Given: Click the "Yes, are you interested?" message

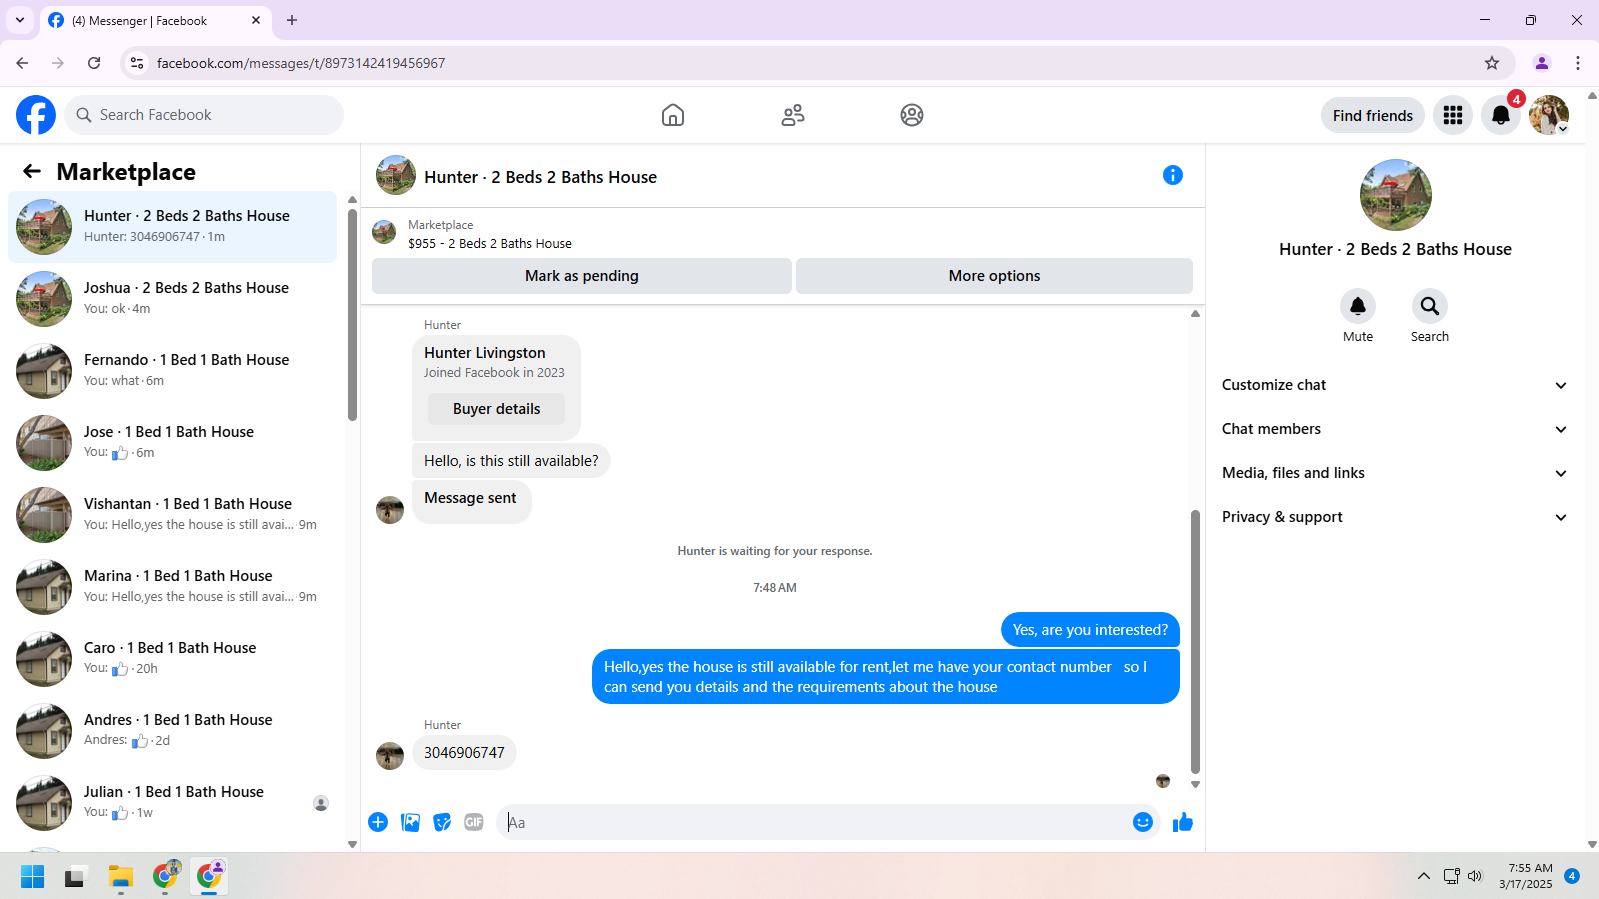Looking at the screenshot, I should pos(1090,630).
